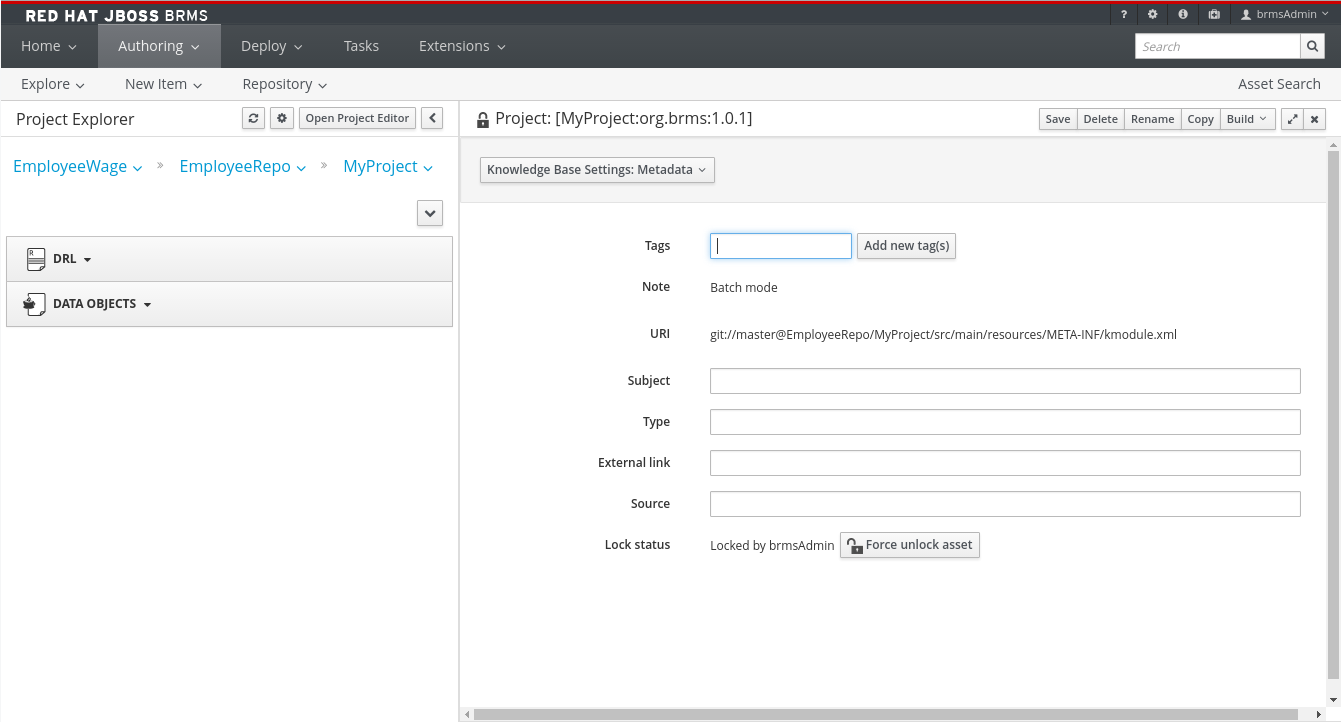The image size is (1341, 722).
Task: Open the New Item submenu
Action: pyautogui.click(x=164, y=84)
